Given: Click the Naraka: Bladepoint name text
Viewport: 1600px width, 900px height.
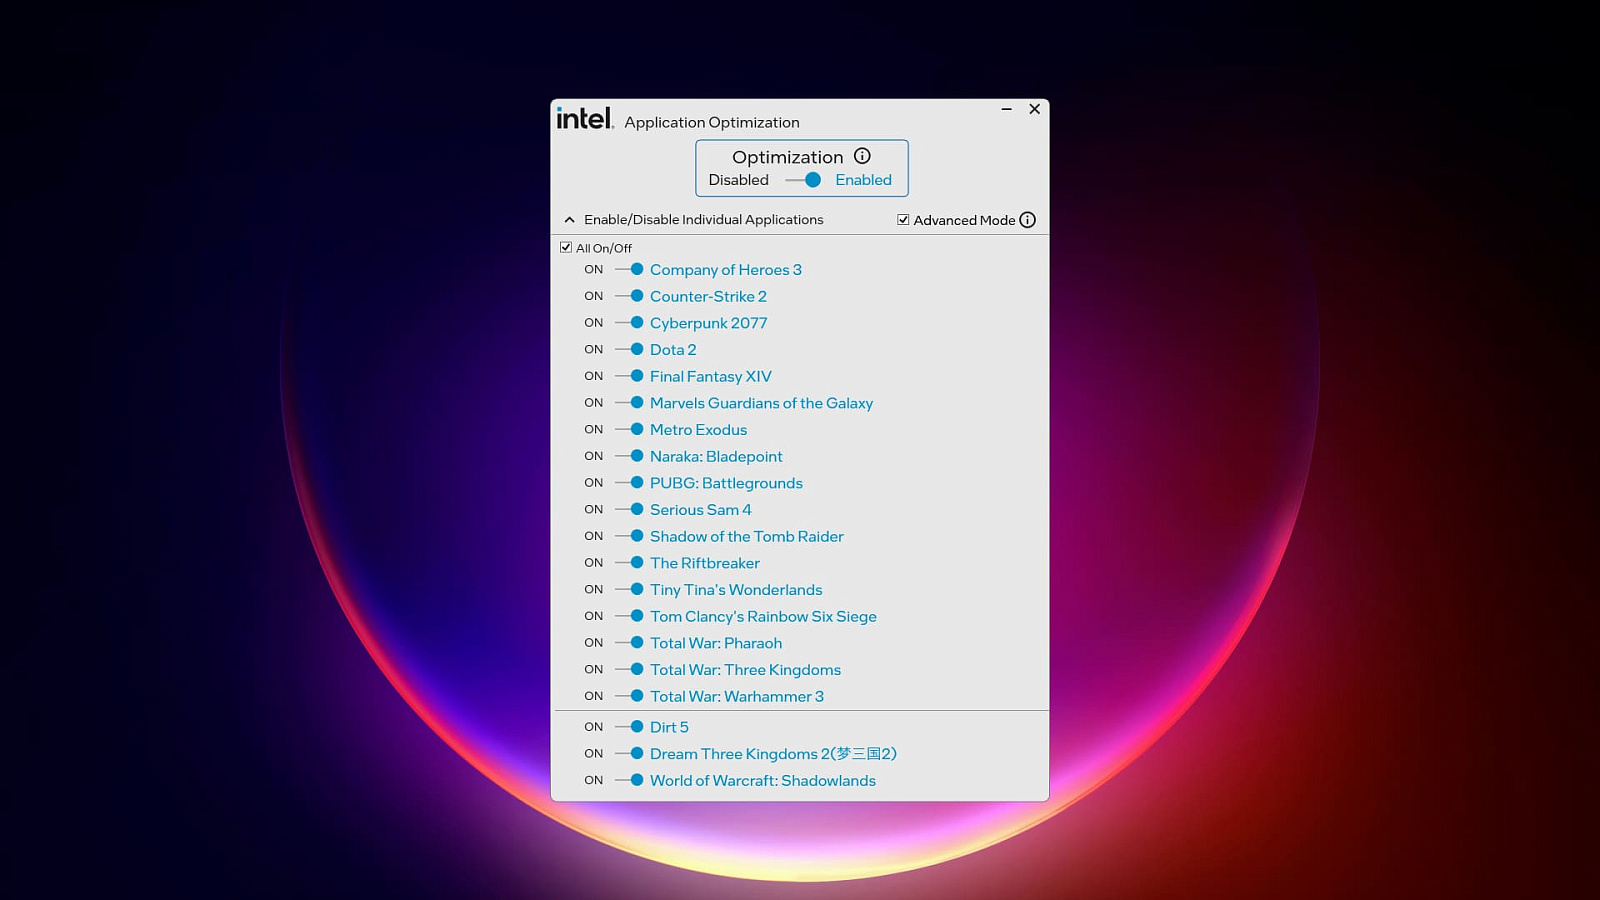Looking at the screenshot, I should pyautogui.click(x=716, y=457).
